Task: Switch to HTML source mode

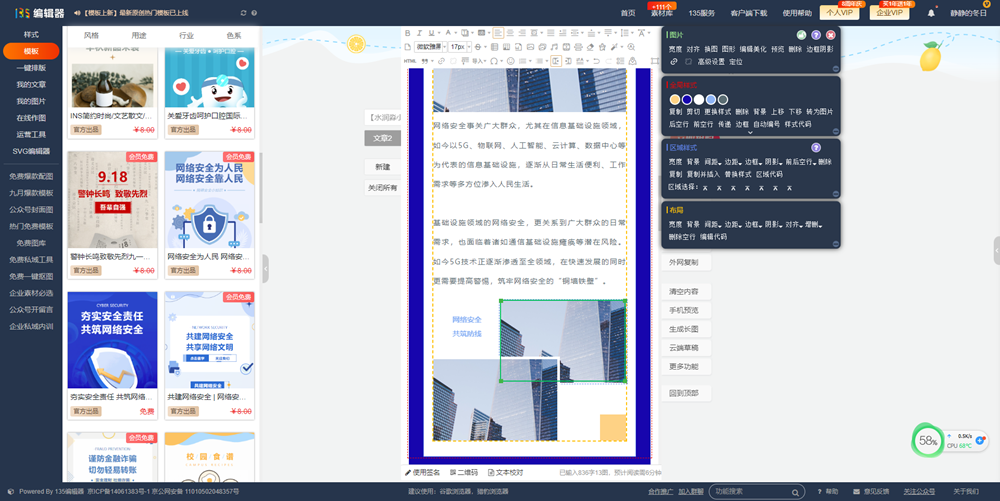Action: click(x=410, y=61)
